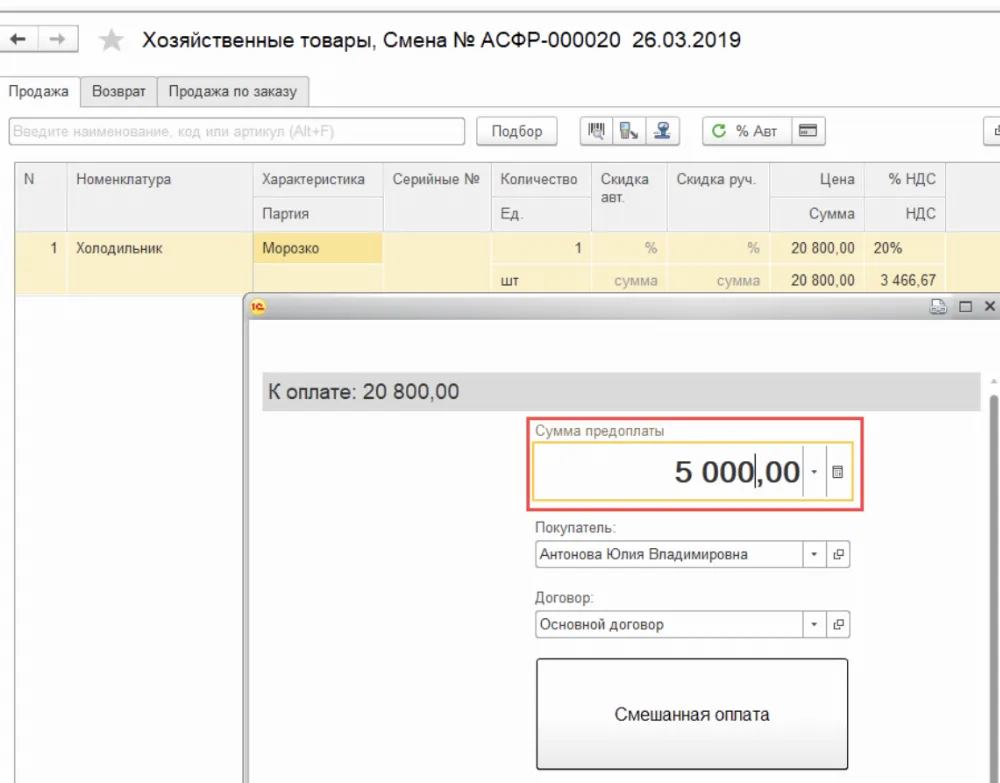
Task: Open the dropdown beside the 5 000,00 amount
Action: click(x=815, y=472)
